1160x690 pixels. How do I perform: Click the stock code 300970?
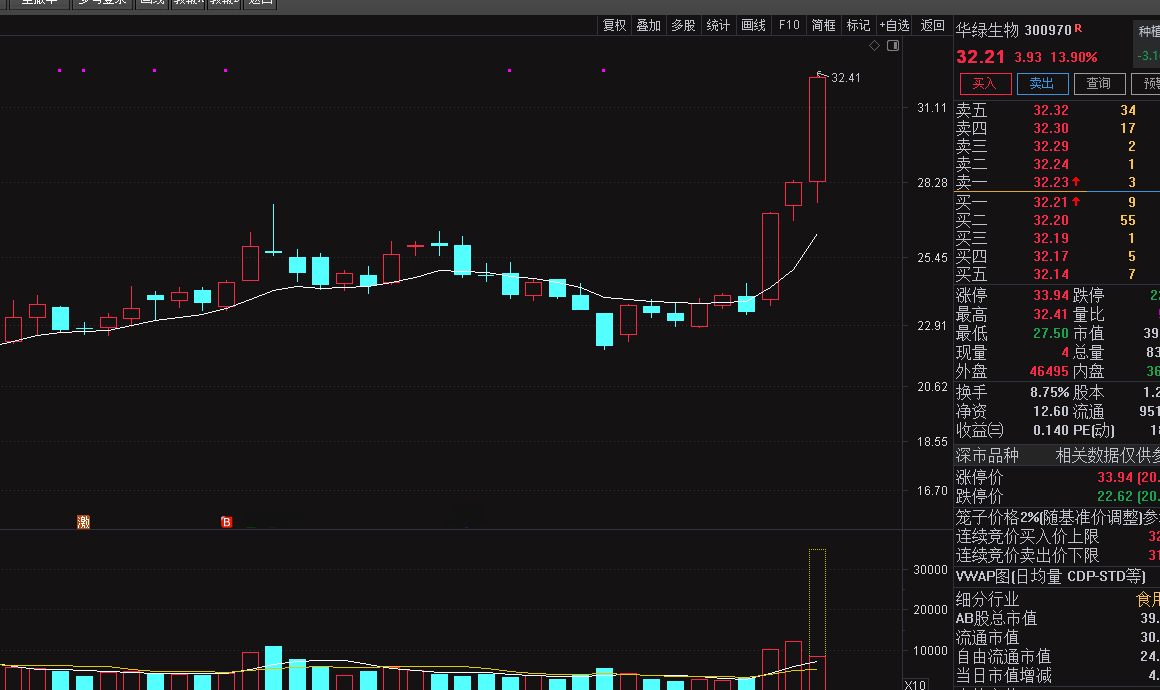[1048, 30]
